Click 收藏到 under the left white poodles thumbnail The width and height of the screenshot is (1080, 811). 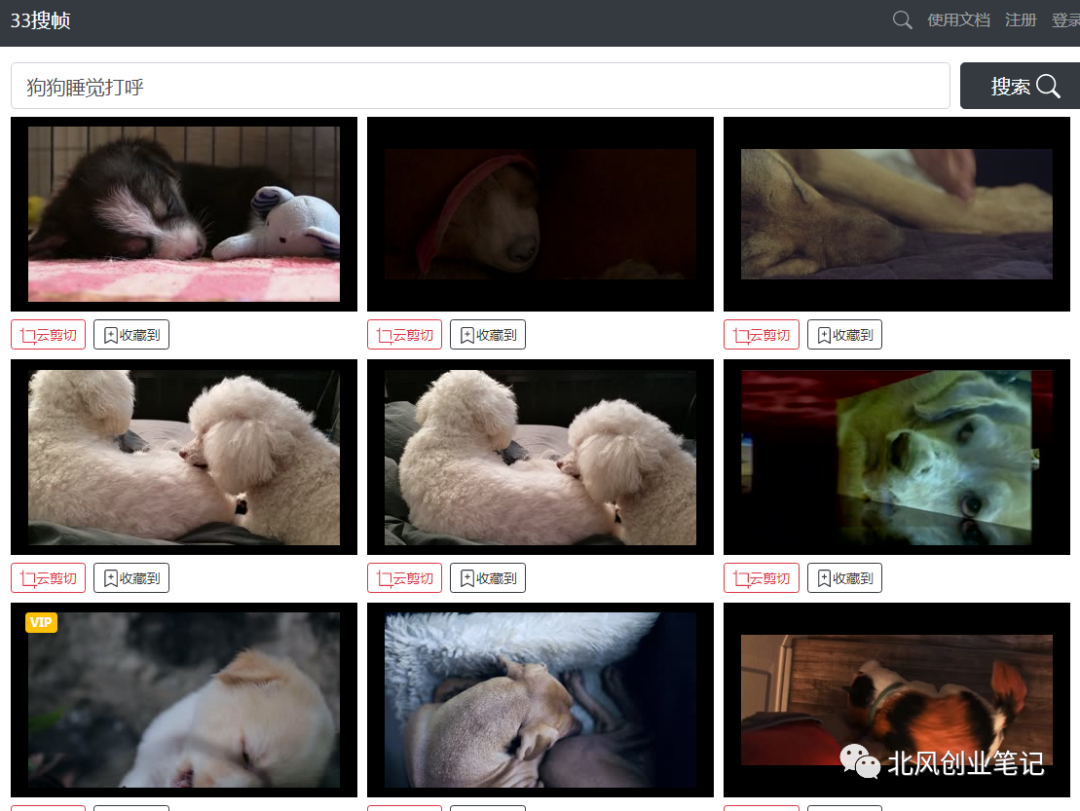131,578
